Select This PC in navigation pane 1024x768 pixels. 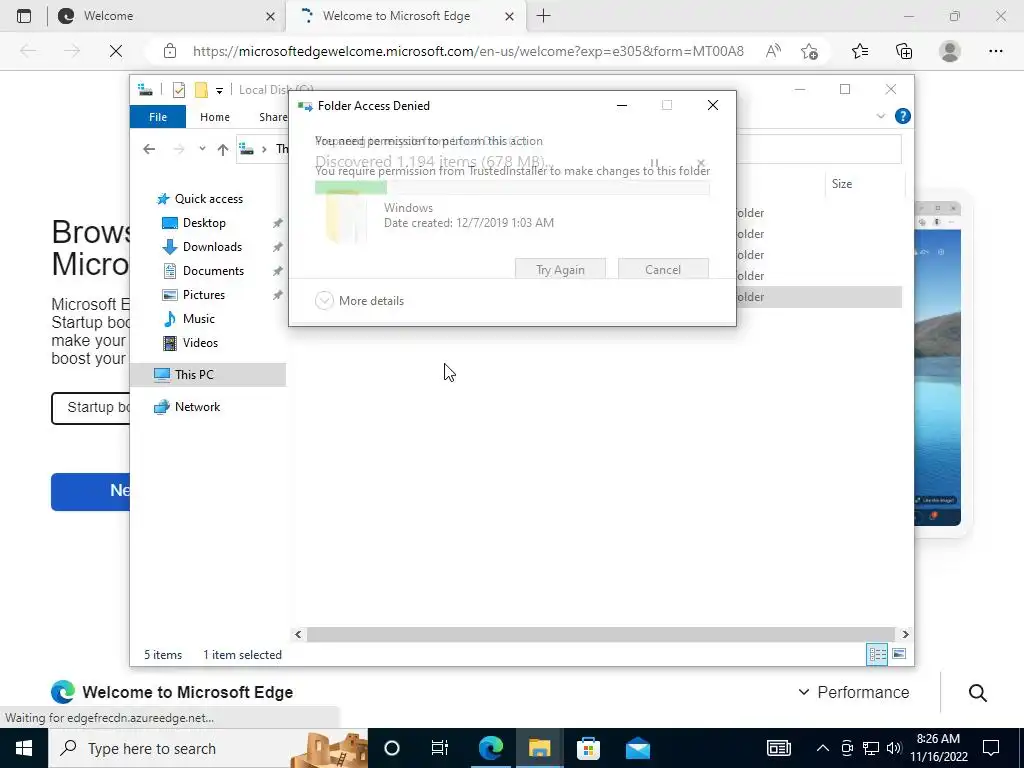pyautogui.click(x=208, y=375)
